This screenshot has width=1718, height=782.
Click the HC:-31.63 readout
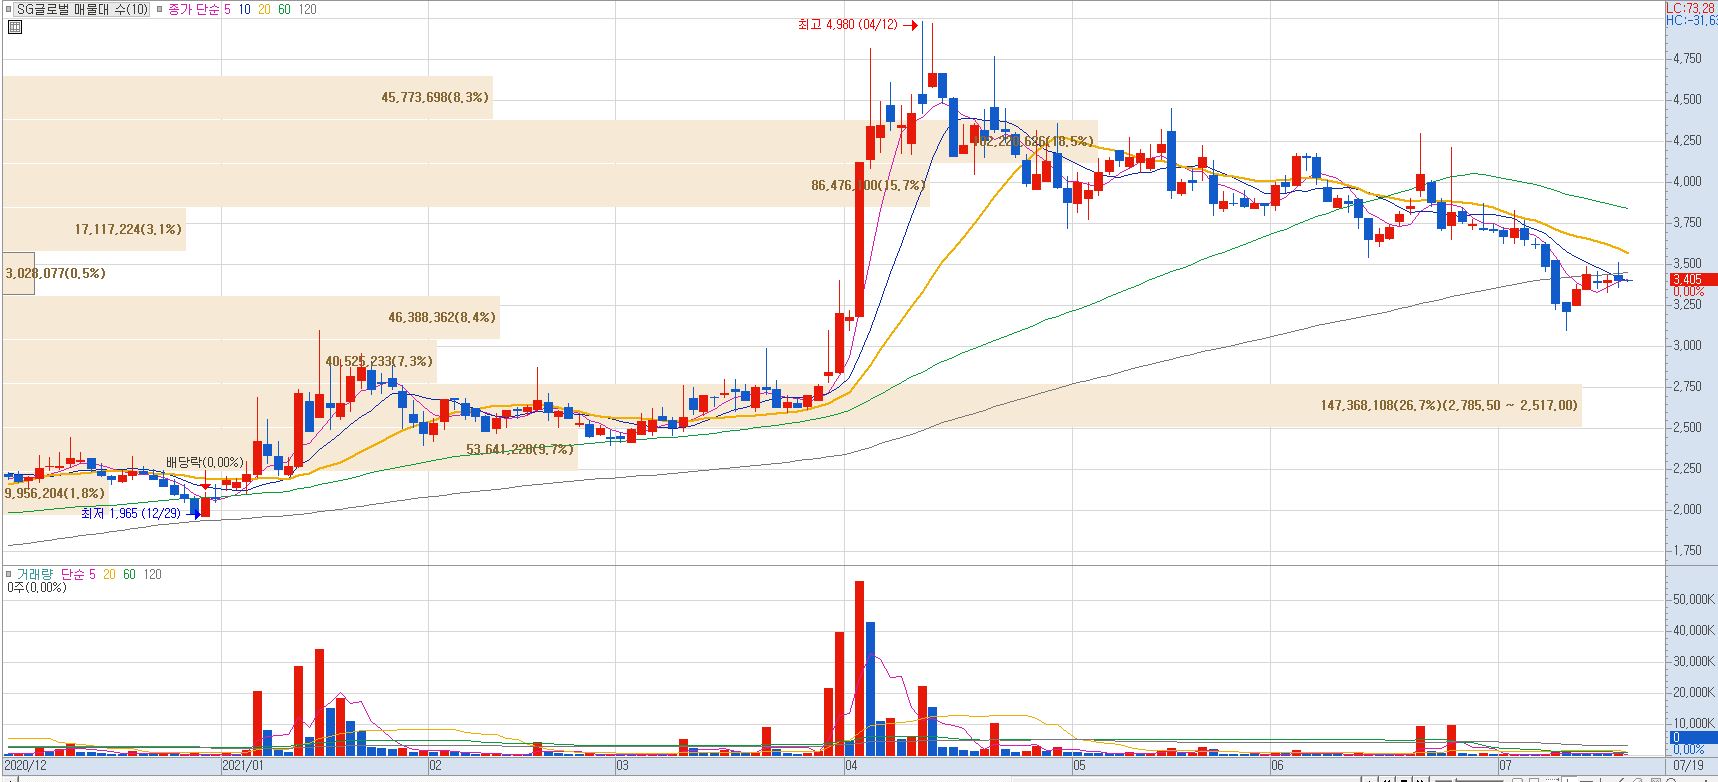point(1692,20)
